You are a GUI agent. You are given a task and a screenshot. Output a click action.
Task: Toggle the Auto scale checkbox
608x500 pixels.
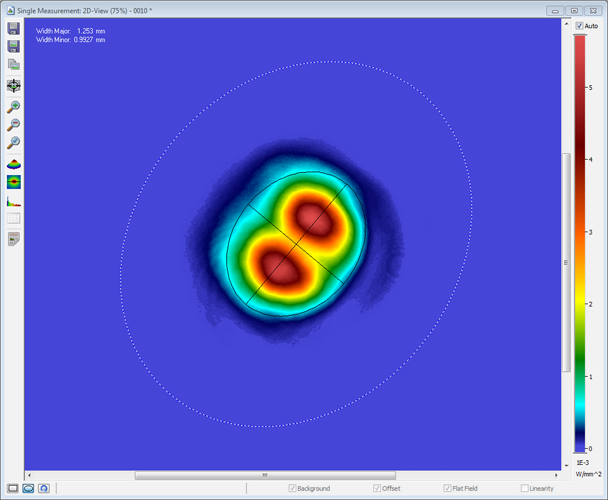[x=579, y=26]
